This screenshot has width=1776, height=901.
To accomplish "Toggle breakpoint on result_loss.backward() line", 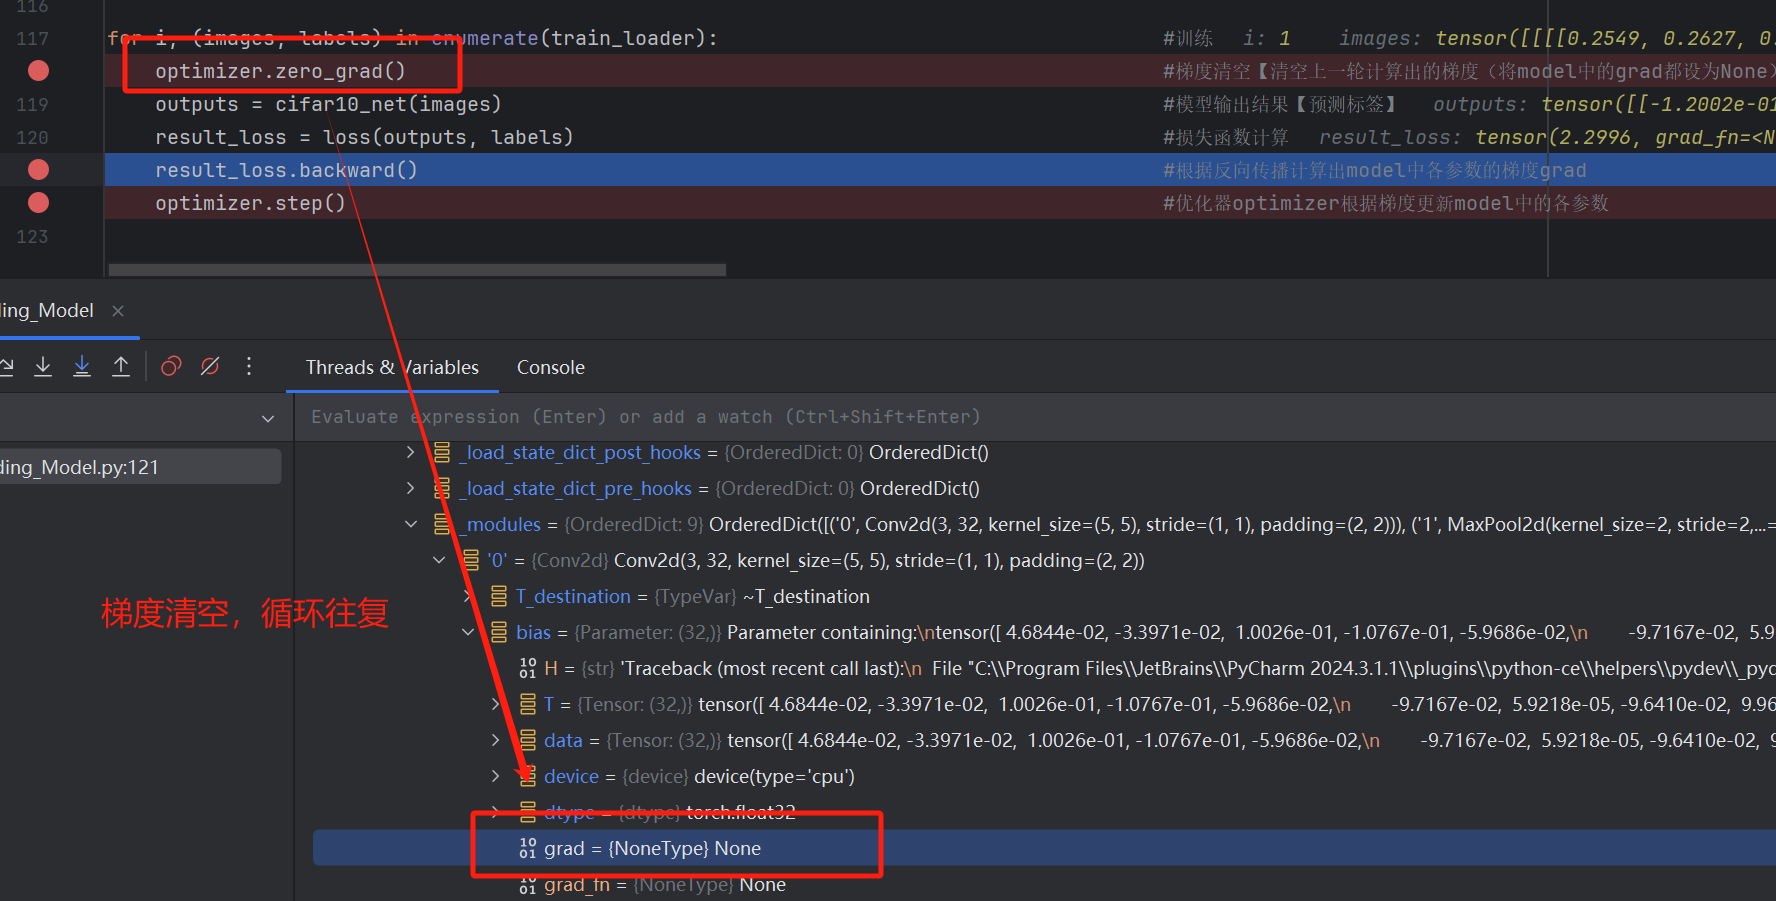I will (x=38, y=170).
